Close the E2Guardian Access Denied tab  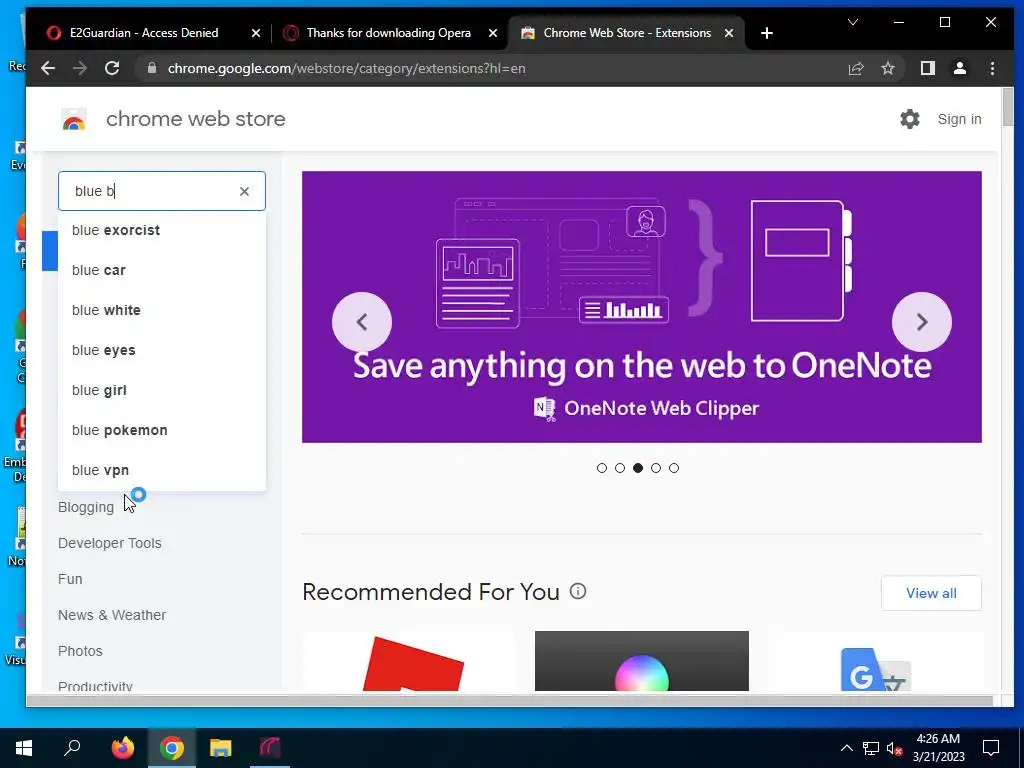click(x=256, y=33)
